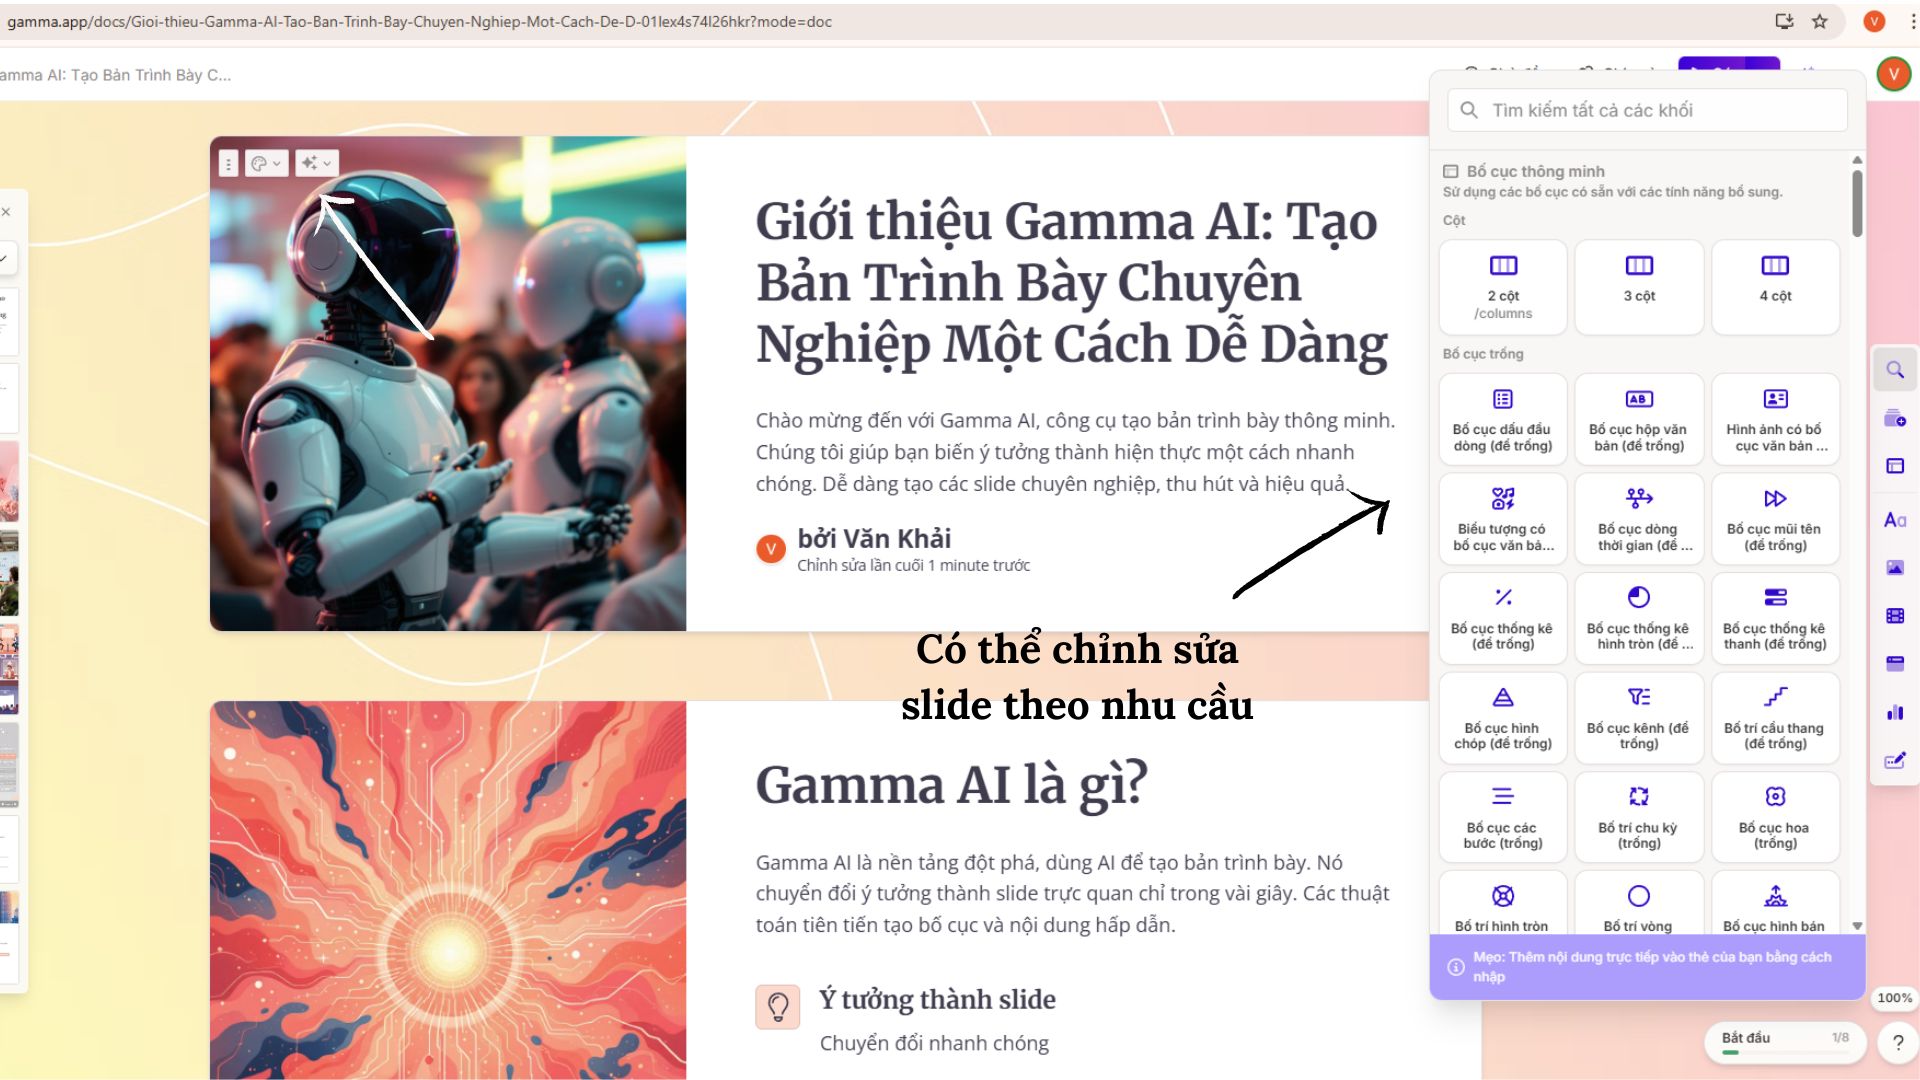Choose Bố cục mũi tên layout
Screen dimensions: 1920x1080
[1775, 519]
